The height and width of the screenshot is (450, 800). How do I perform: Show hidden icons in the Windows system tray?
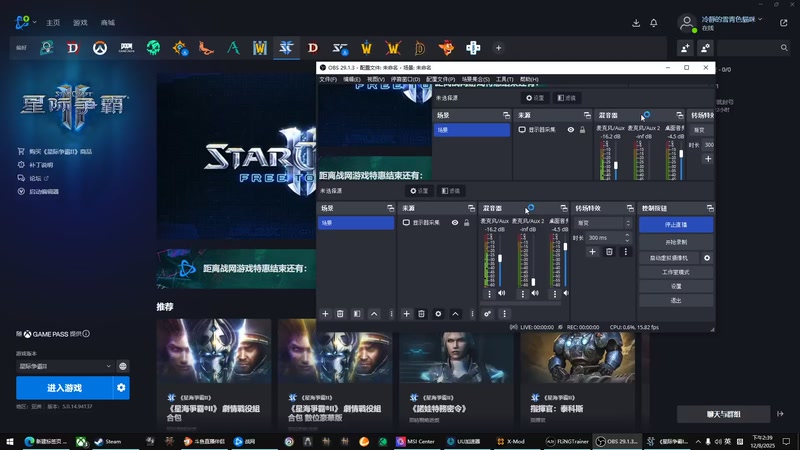pyautogui.click(x=697, y=441)
